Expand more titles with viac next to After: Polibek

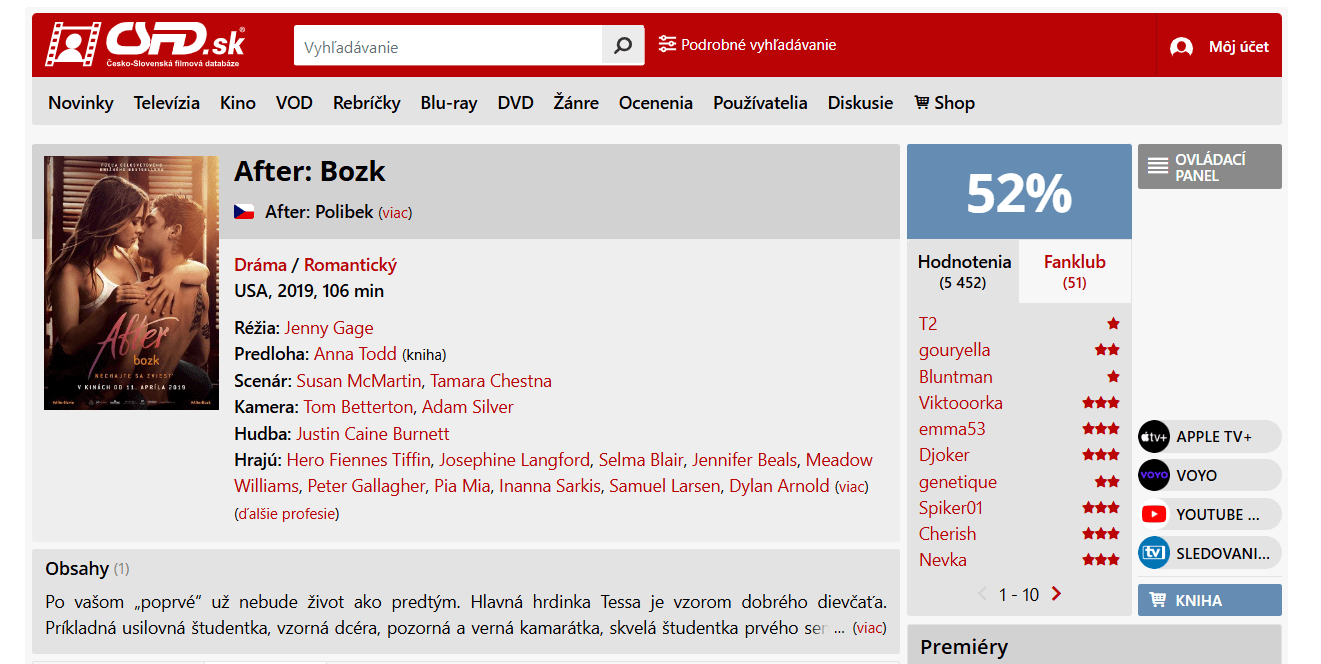pyautogui.click(x=395, y=213)
